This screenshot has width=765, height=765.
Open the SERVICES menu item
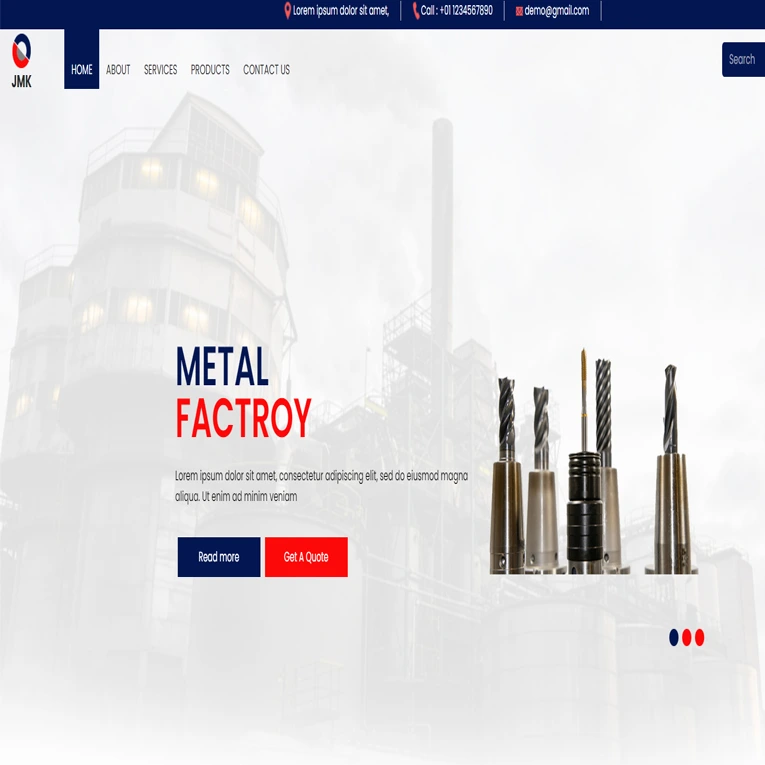pyautogui.click(x=160, y=70)
